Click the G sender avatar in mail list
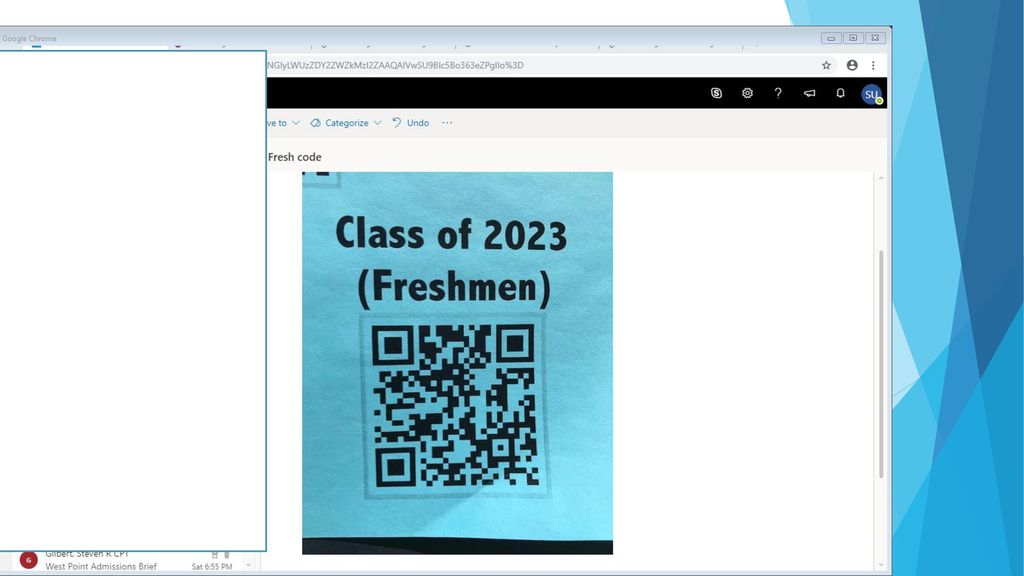 [29, 560]
